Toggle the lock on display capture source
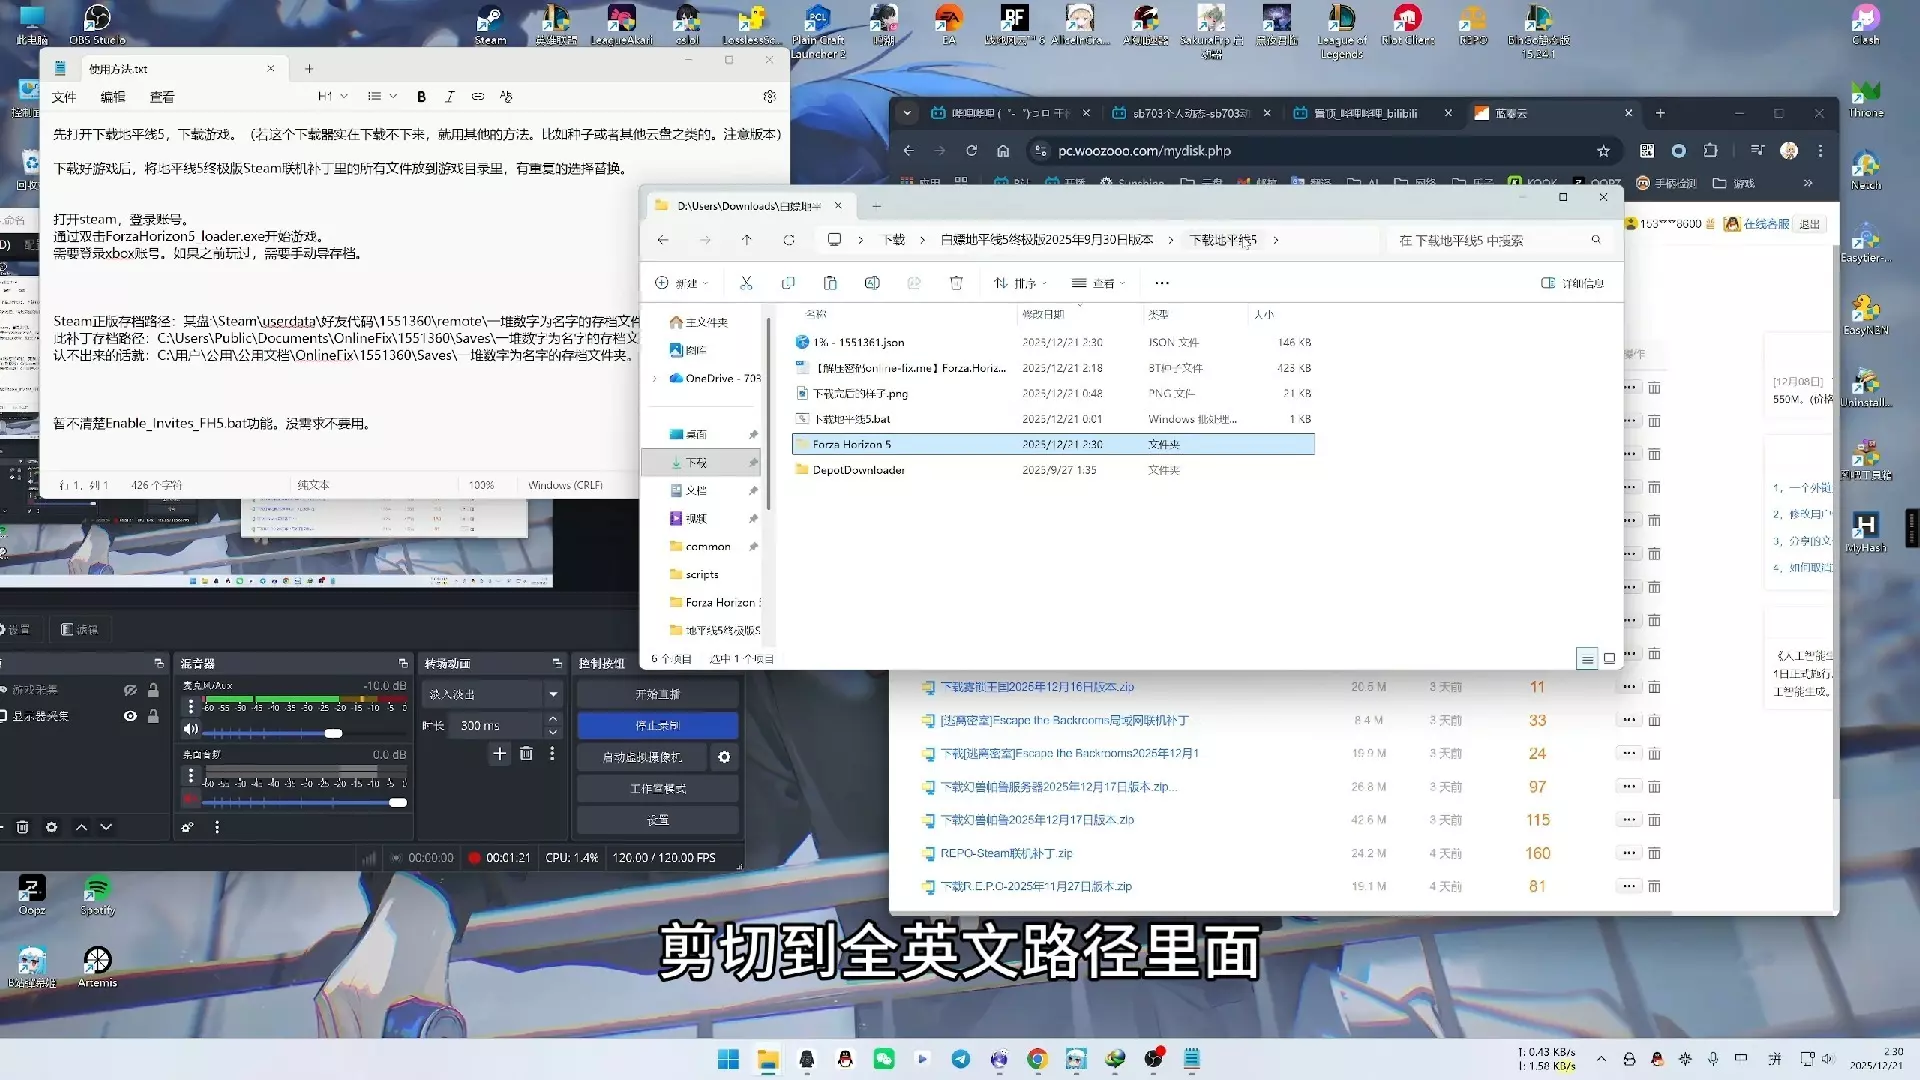This screenshot has height=1080, width=1920. 153,716
